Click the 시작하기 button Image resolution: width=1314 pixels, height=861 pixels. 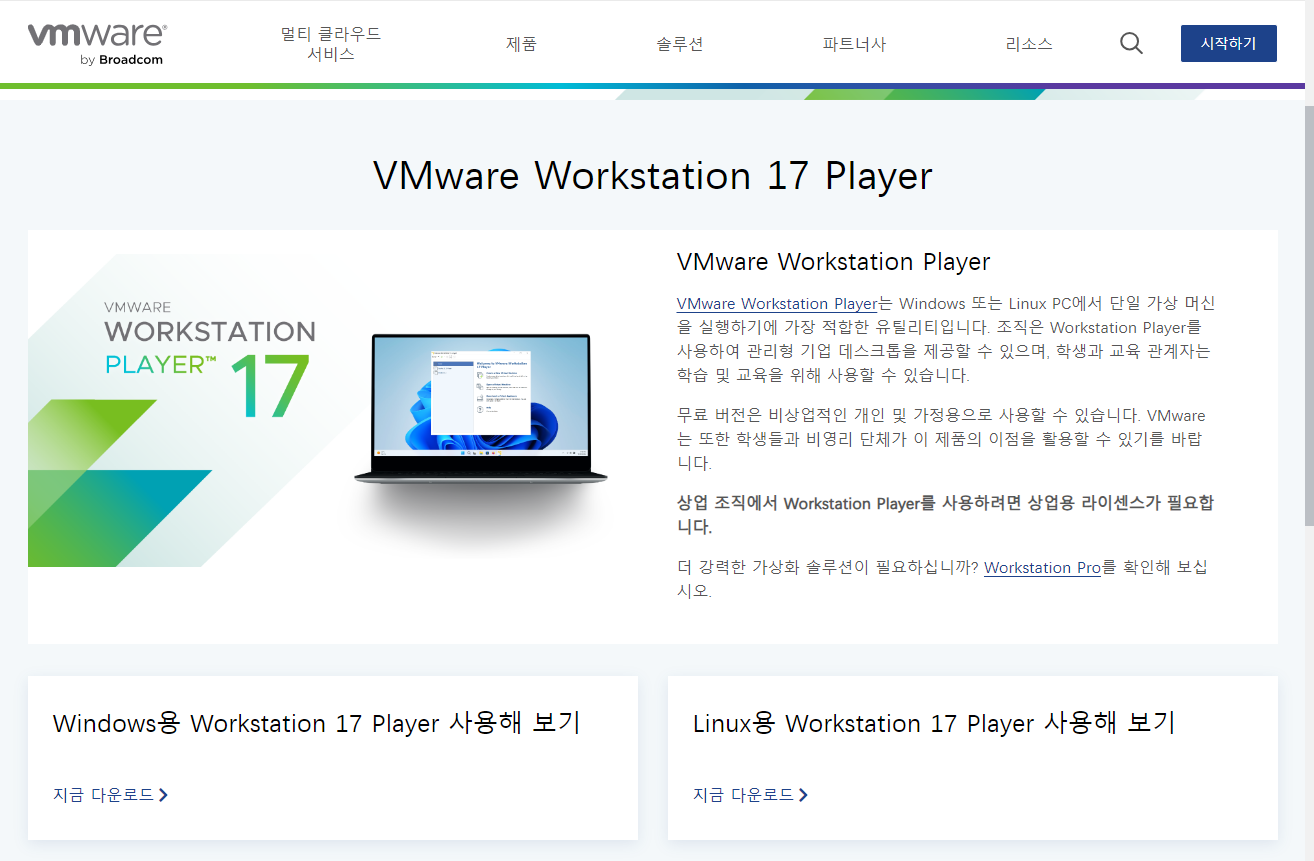click(x=1228, y=43)
